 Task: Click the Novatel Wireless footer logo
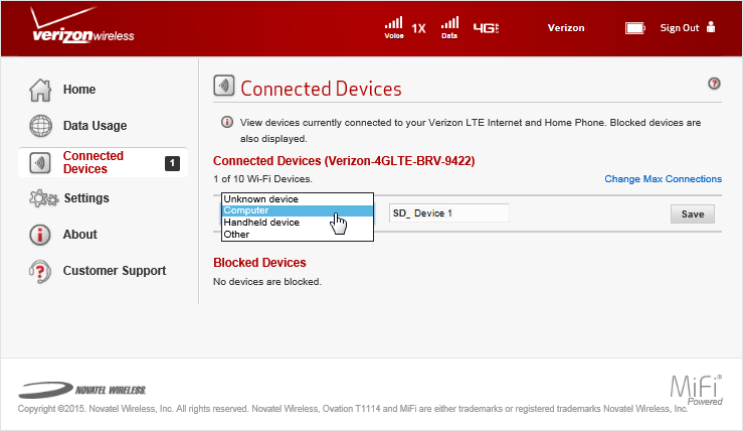pyautogui.click(x=82, y=389)
